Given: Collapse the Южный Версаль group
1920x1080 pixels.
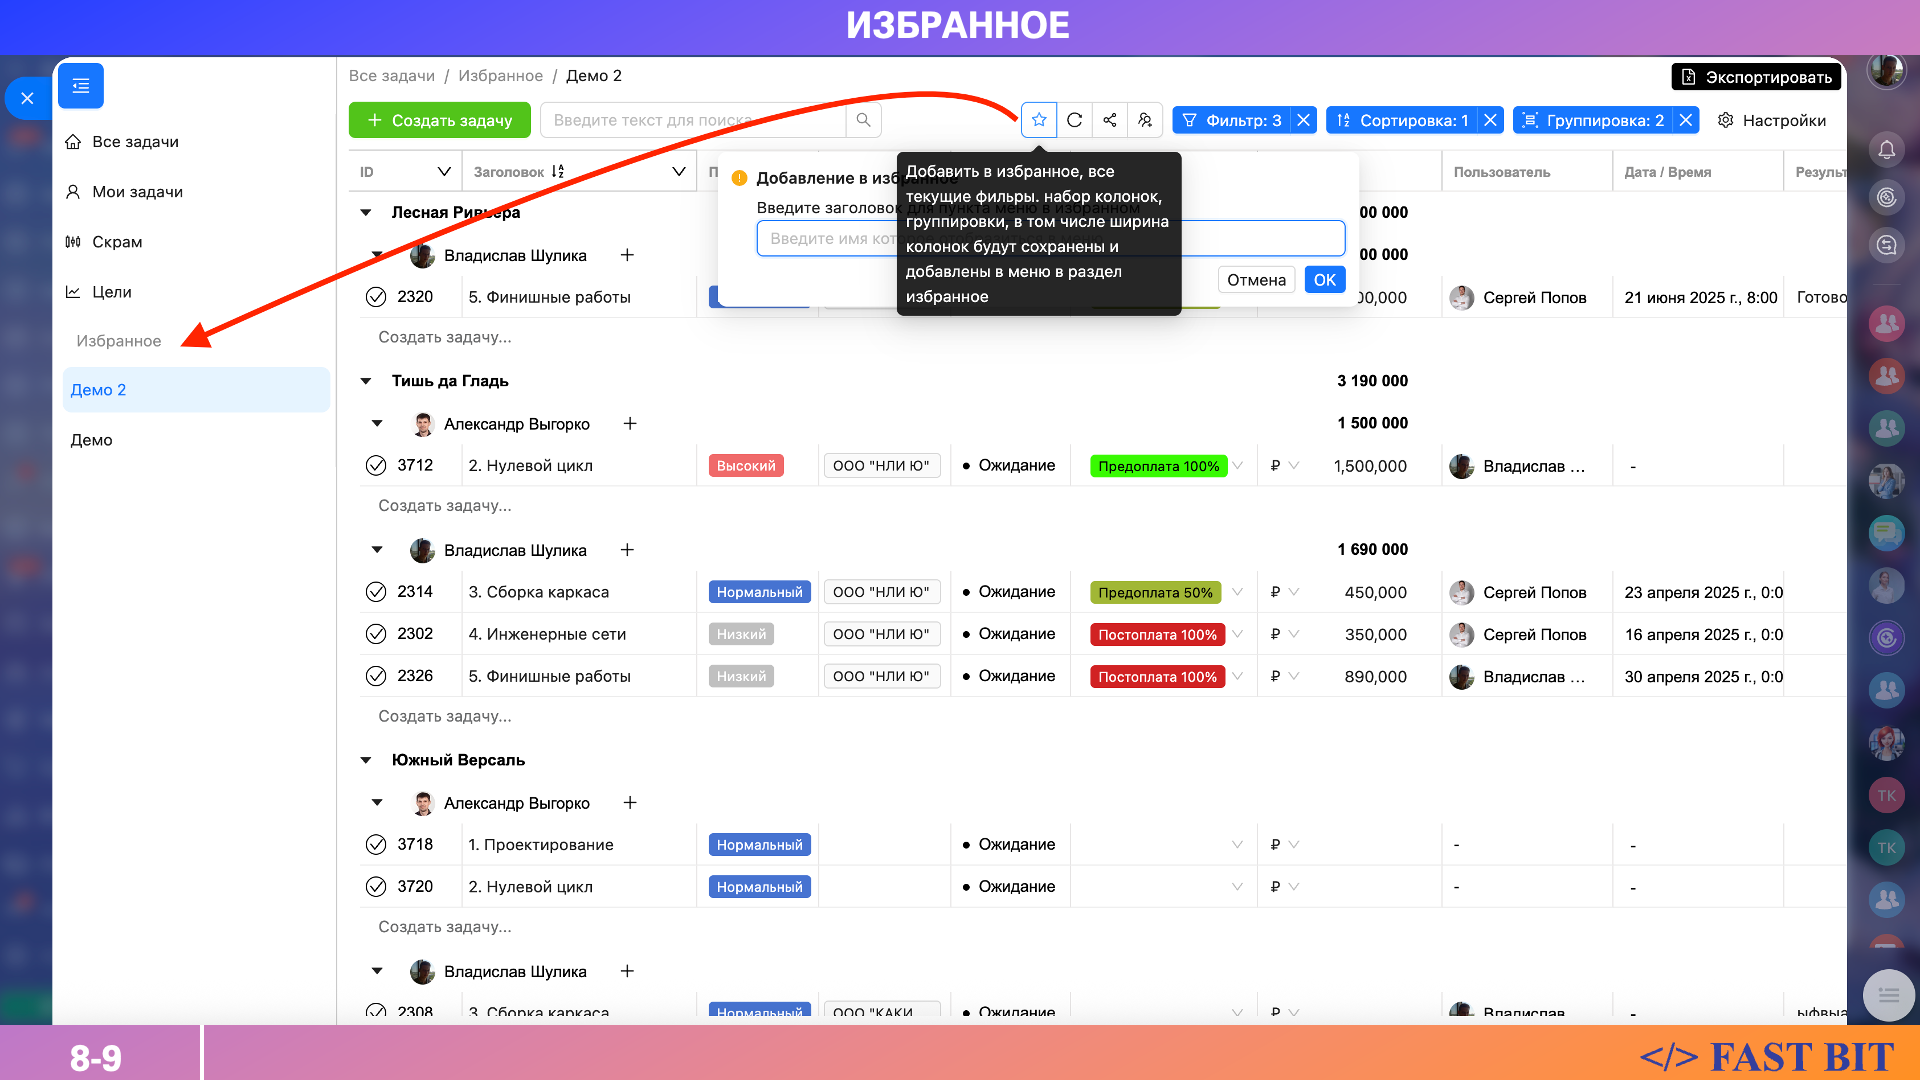Looking at the screenshot, I should [x=366, y=760].
